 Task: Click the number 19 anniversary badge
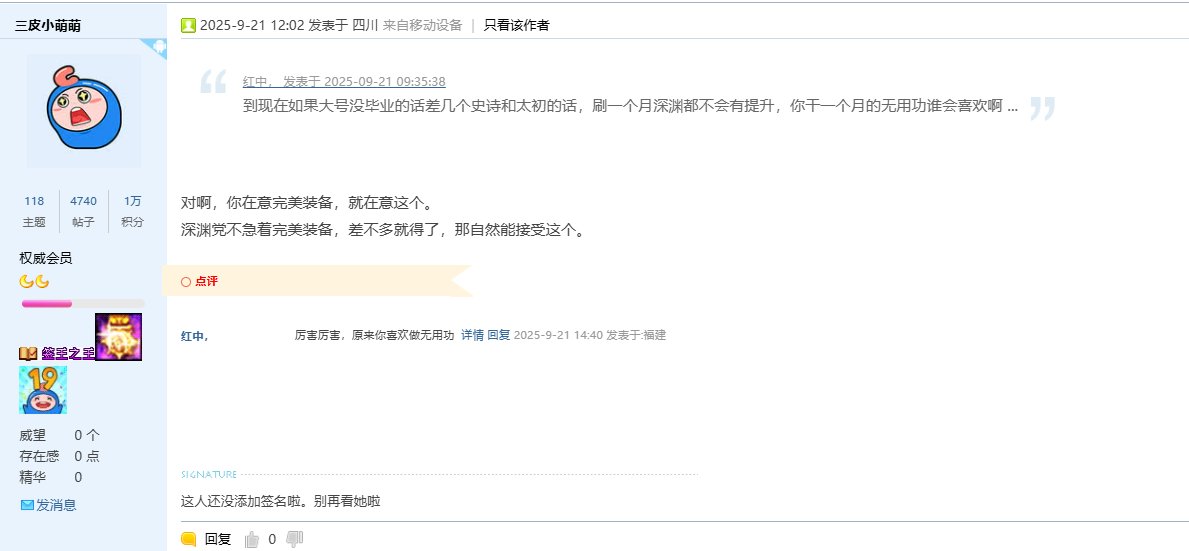pos(43,390)
